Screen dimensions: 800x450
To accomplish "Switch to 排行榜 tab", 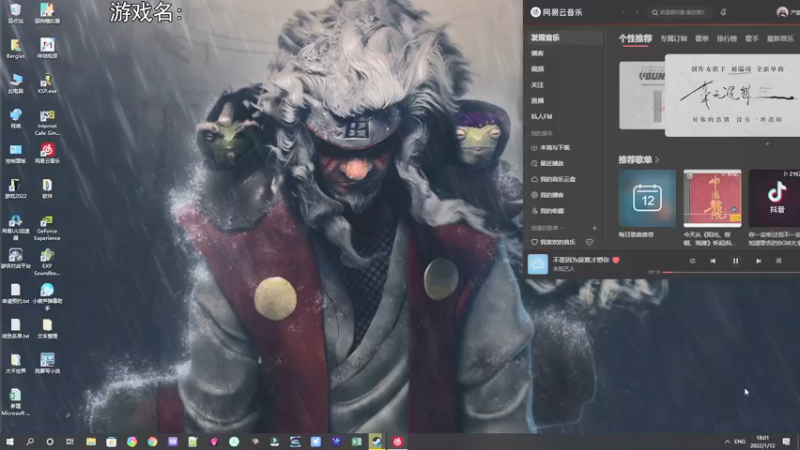I will (727, 38).
